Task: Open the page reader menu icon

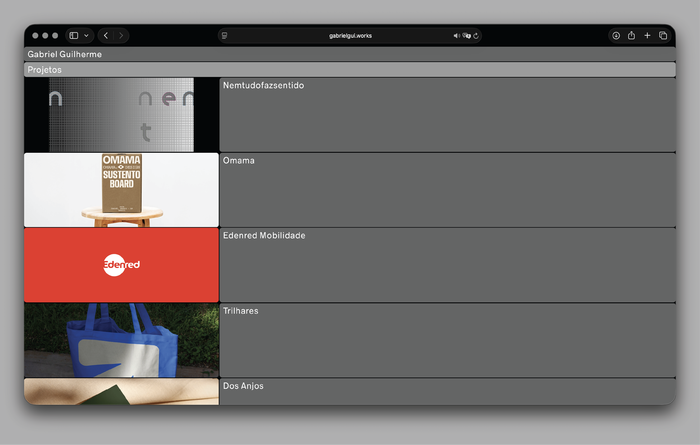Action: [x=225, y=35]
